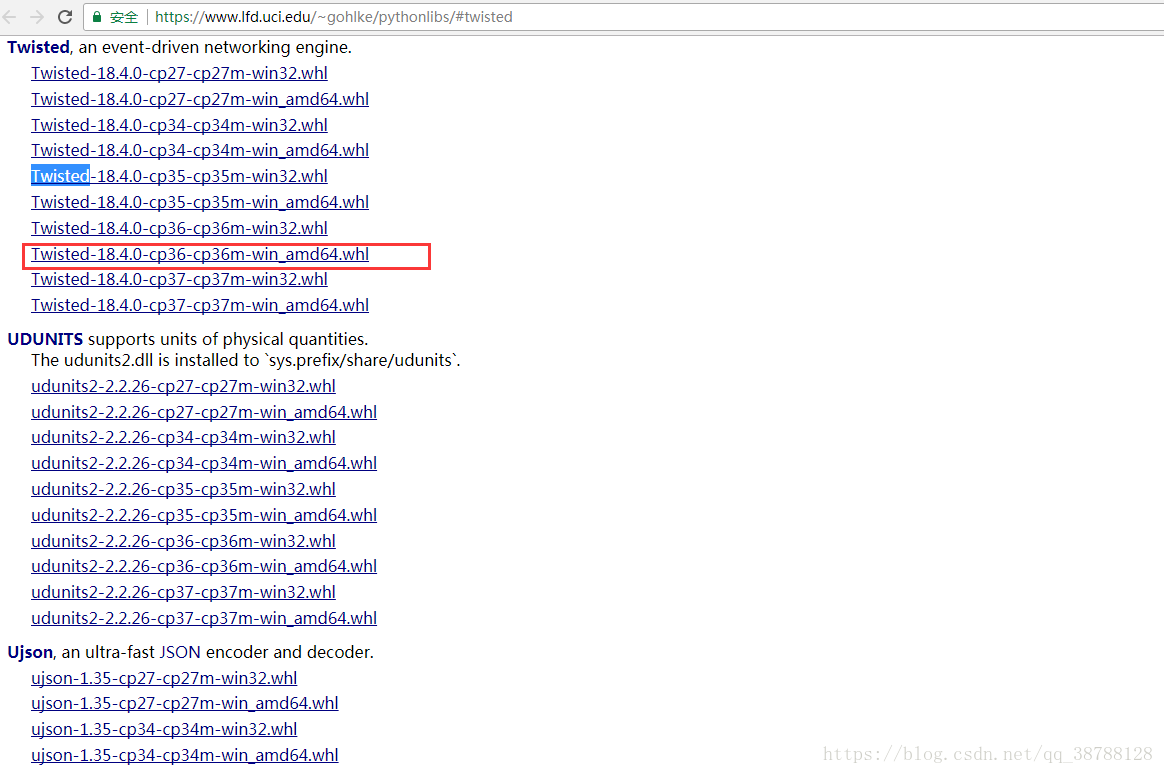1164x774 pixels.
Task: Click the green secure padlock icon
Action: pyautogui.click(x=97, y=16)
